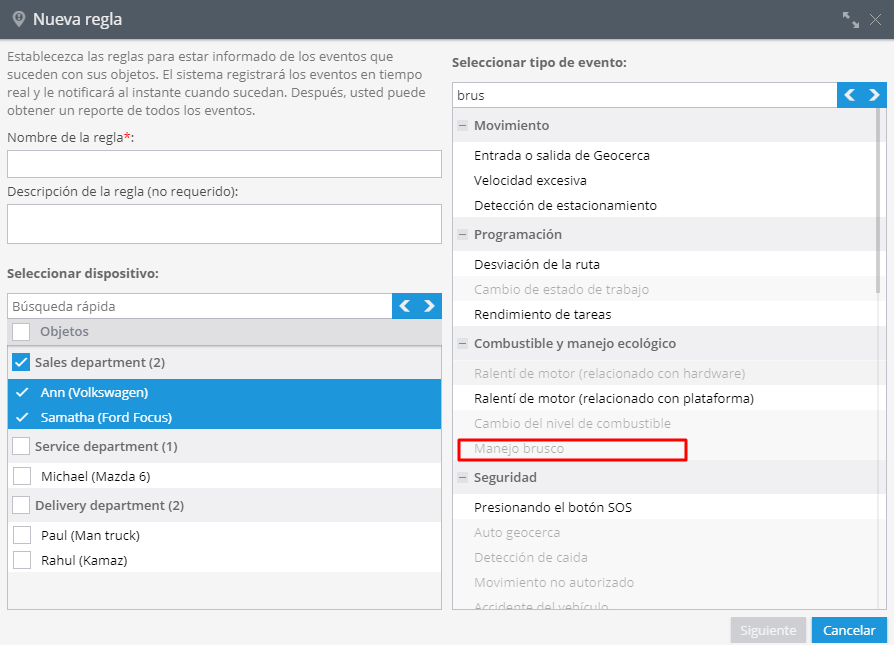Image resolution: width=894 pixels, height=645 pixels.
Task: Close the Nueva regla dialog
Action: (x=875, y=20)
